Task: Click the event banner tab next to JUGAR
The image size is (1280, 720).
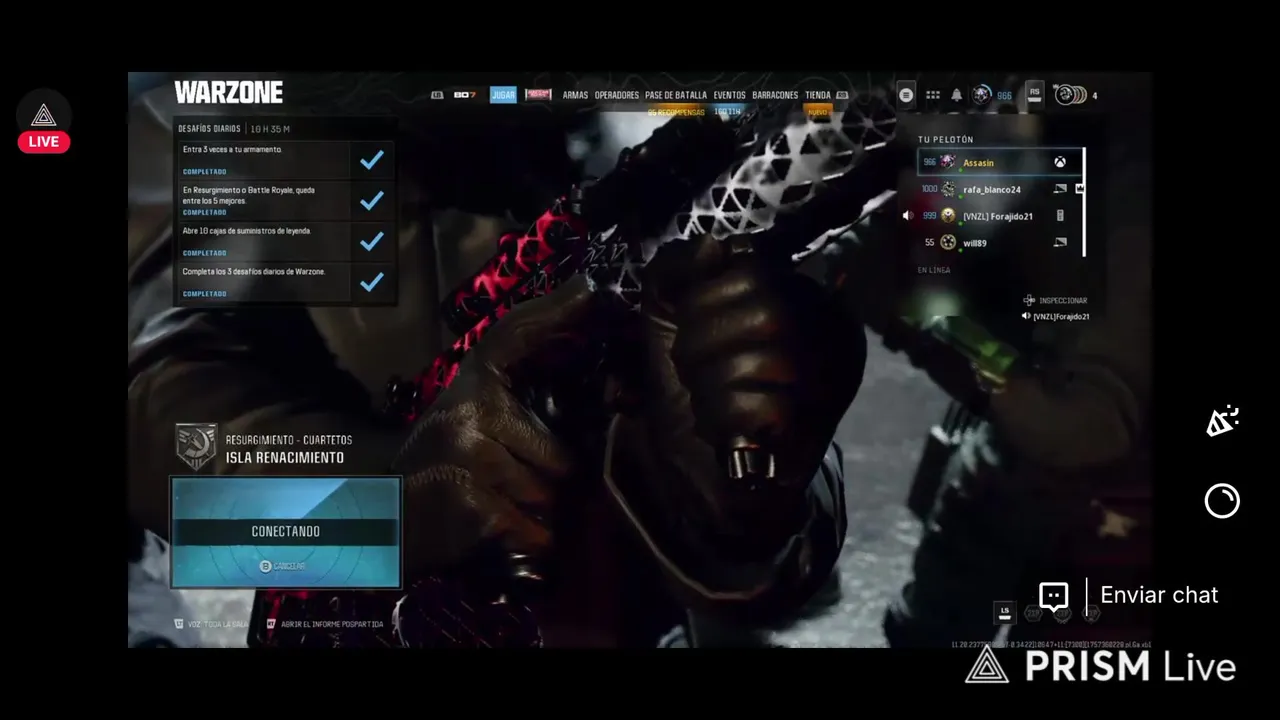Action: coord(538,95)
